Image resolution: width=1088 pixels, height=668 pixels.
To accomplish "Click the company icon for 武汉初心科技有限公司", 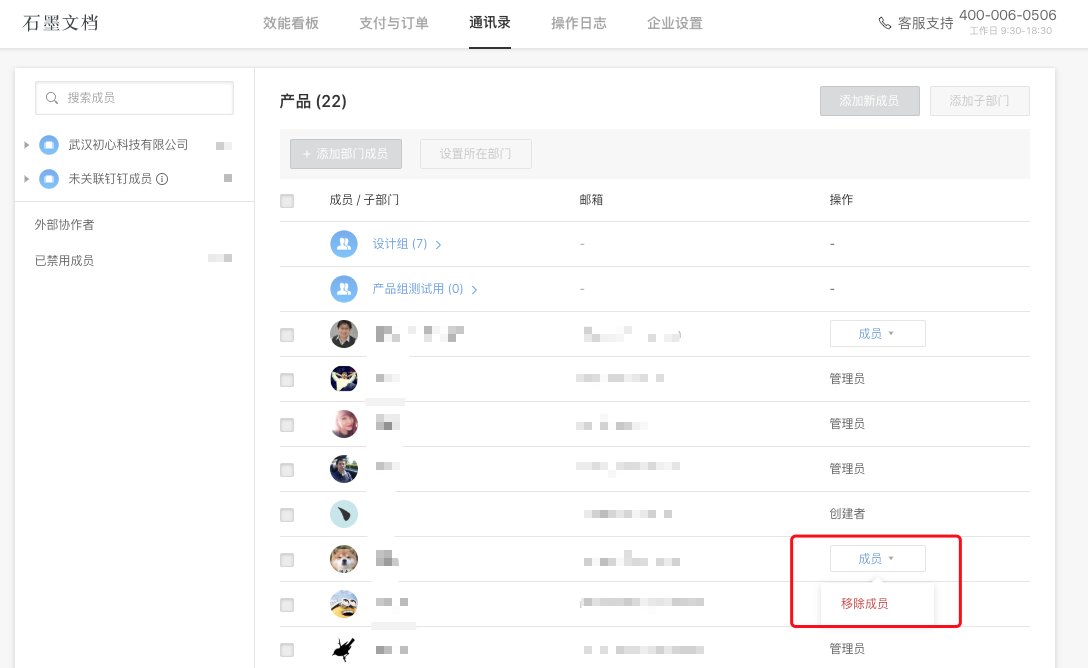I will coord(49,144).
